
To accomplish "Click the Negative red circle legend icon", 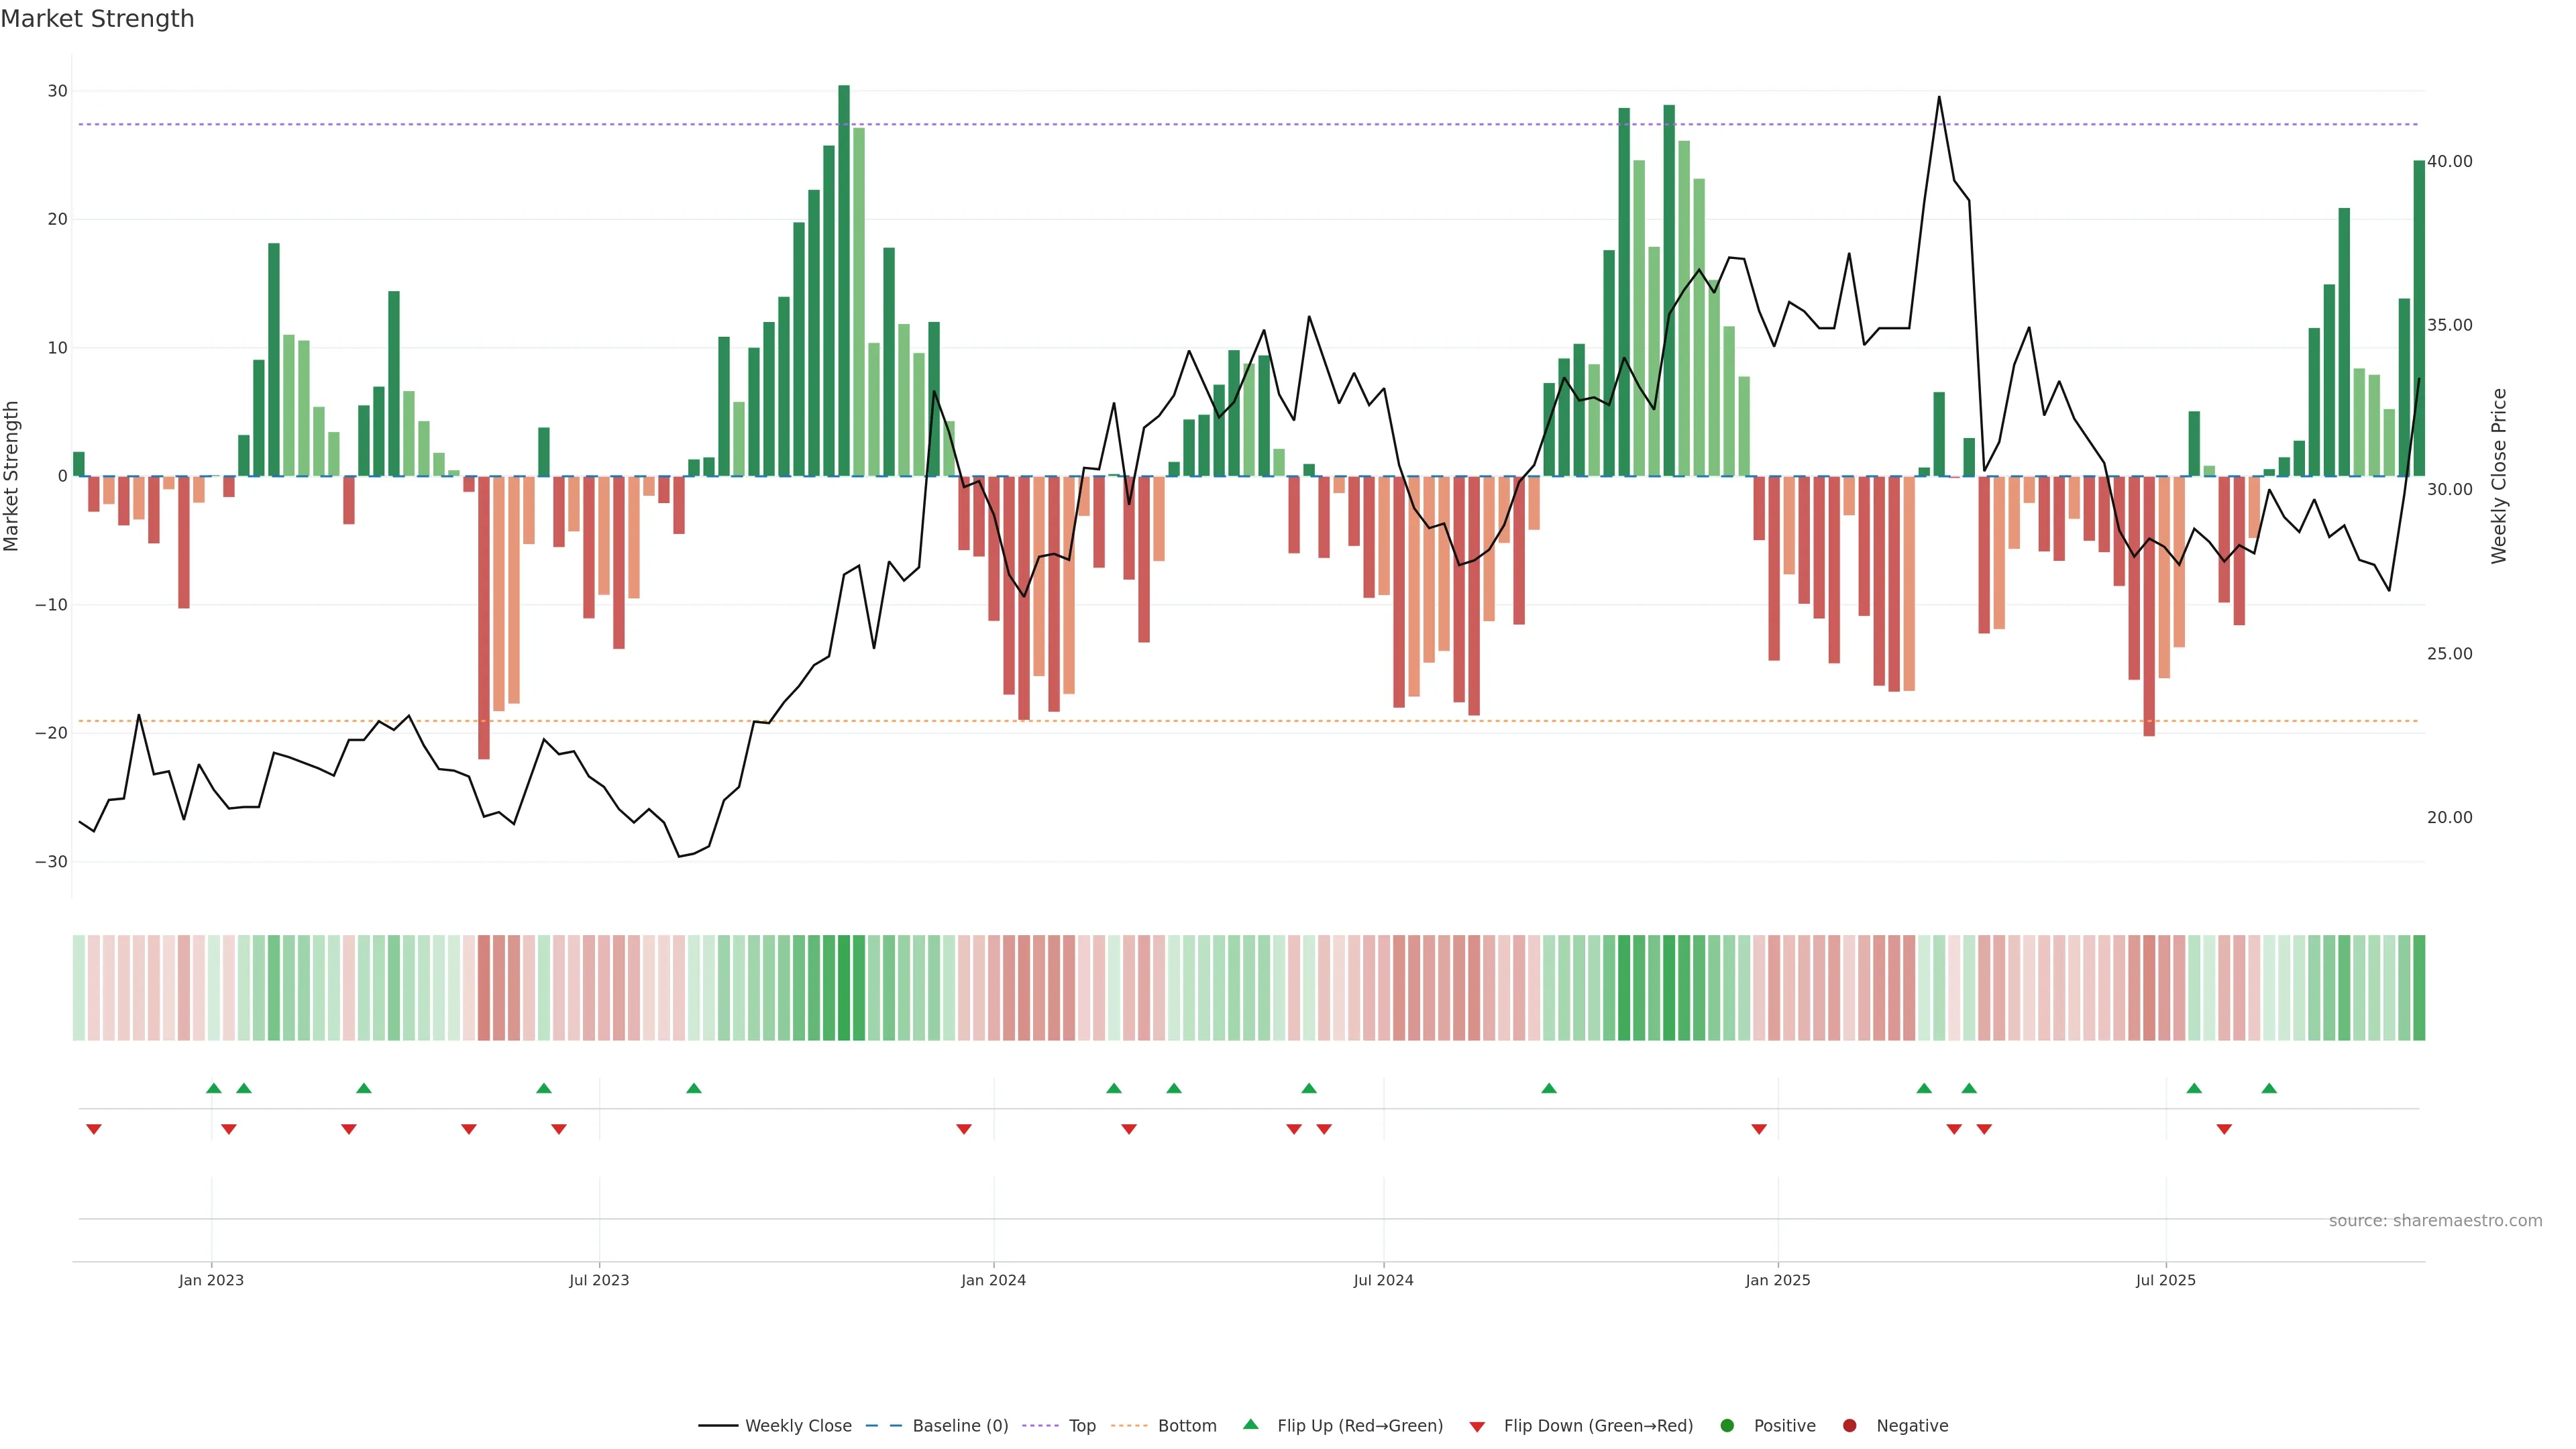I will click(x=1849, y=1425).
